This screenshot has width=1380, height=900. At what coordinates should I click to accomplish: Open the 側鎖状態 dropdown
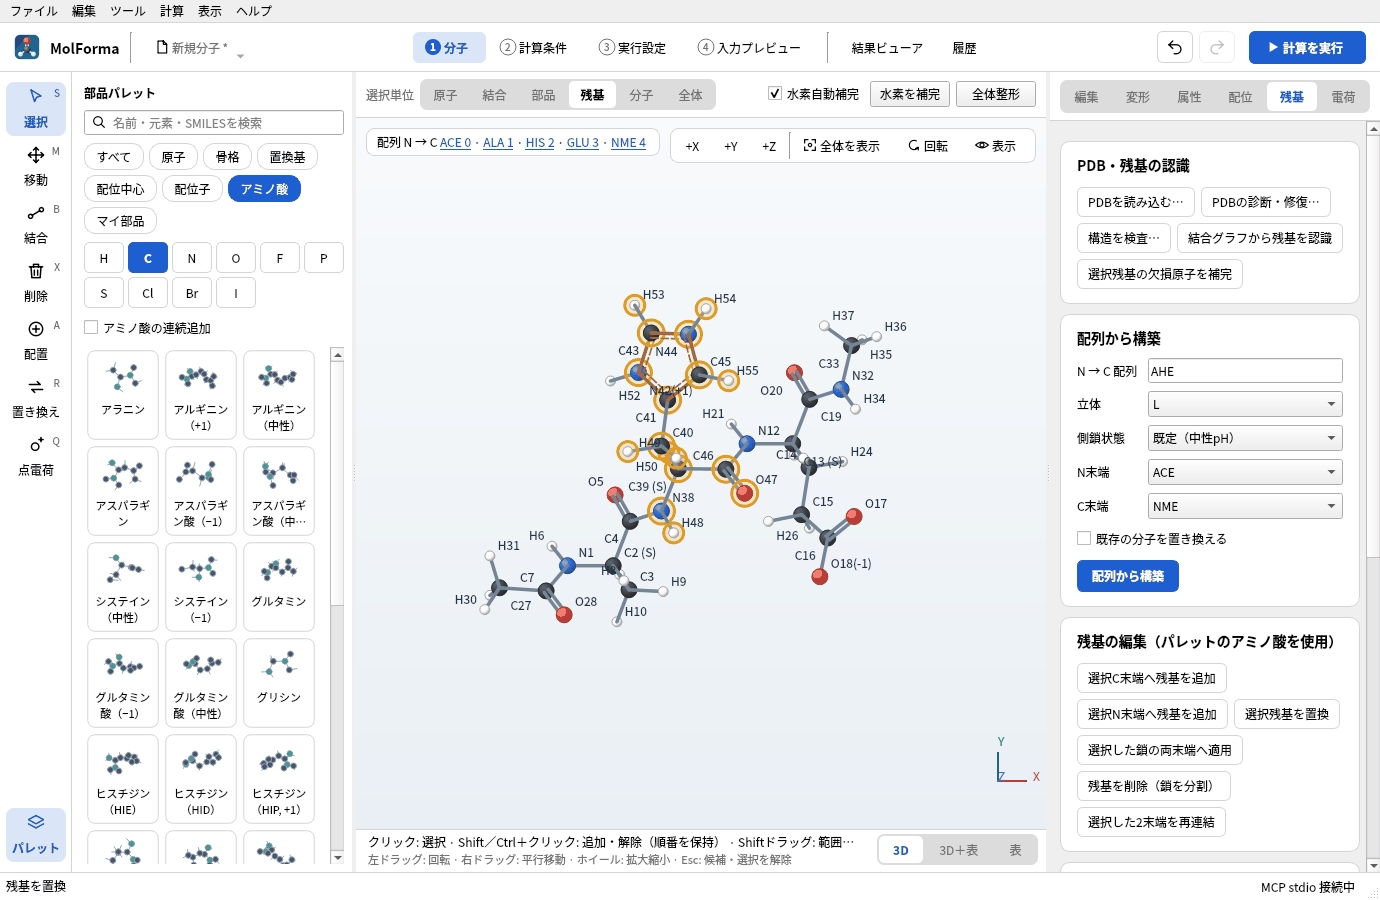pyautogui.click(x=1245, y=438)
